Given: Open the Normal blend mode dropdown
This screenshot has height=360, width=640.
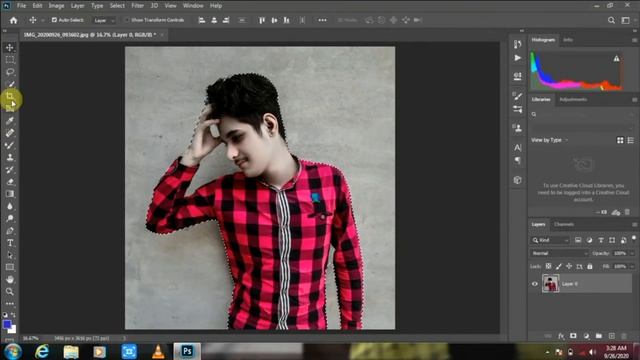Looking at the screenshot, I should [x=559, y=253].
